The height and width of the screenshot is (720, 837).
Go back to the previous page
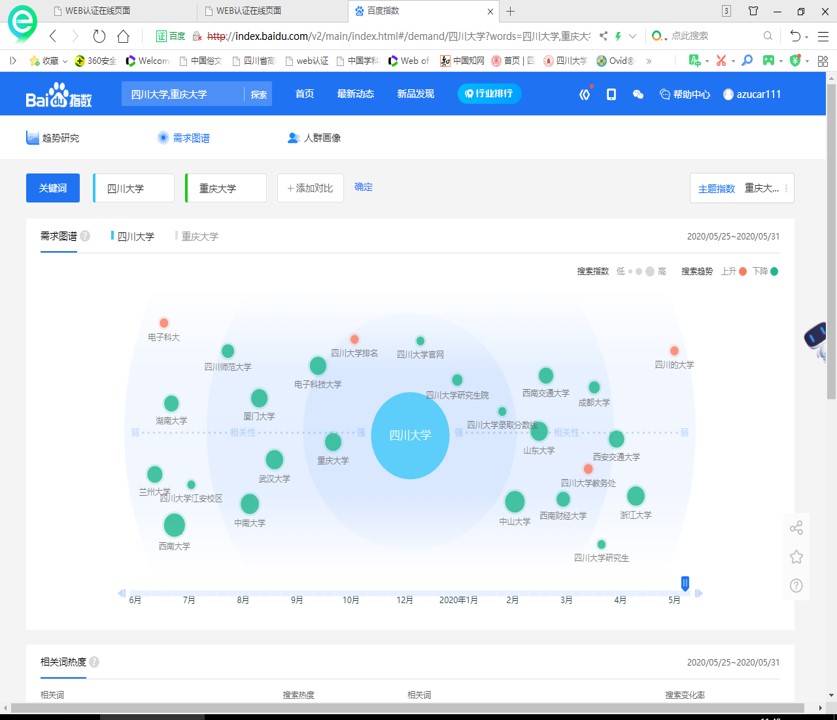tap(53, 36)
